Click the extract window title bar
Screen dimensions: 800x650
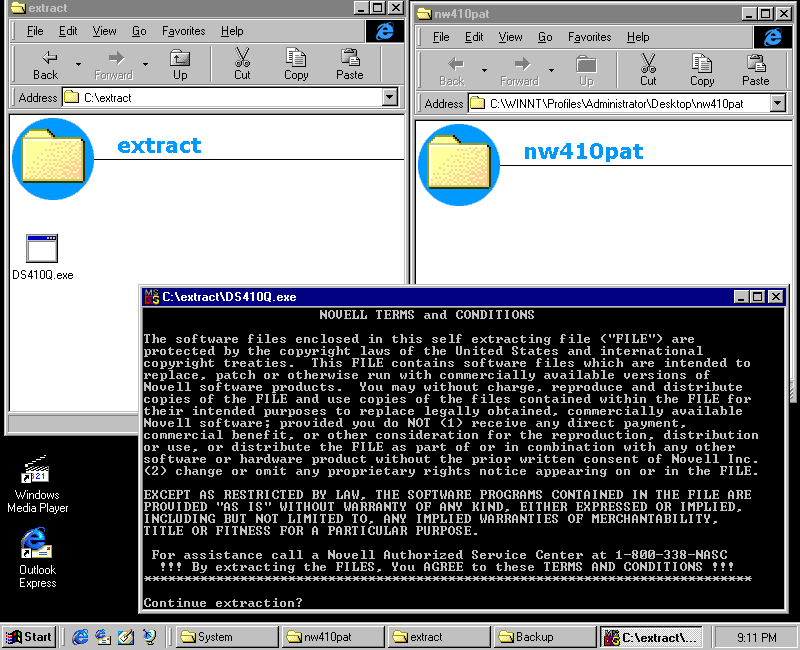coord(206,8)
